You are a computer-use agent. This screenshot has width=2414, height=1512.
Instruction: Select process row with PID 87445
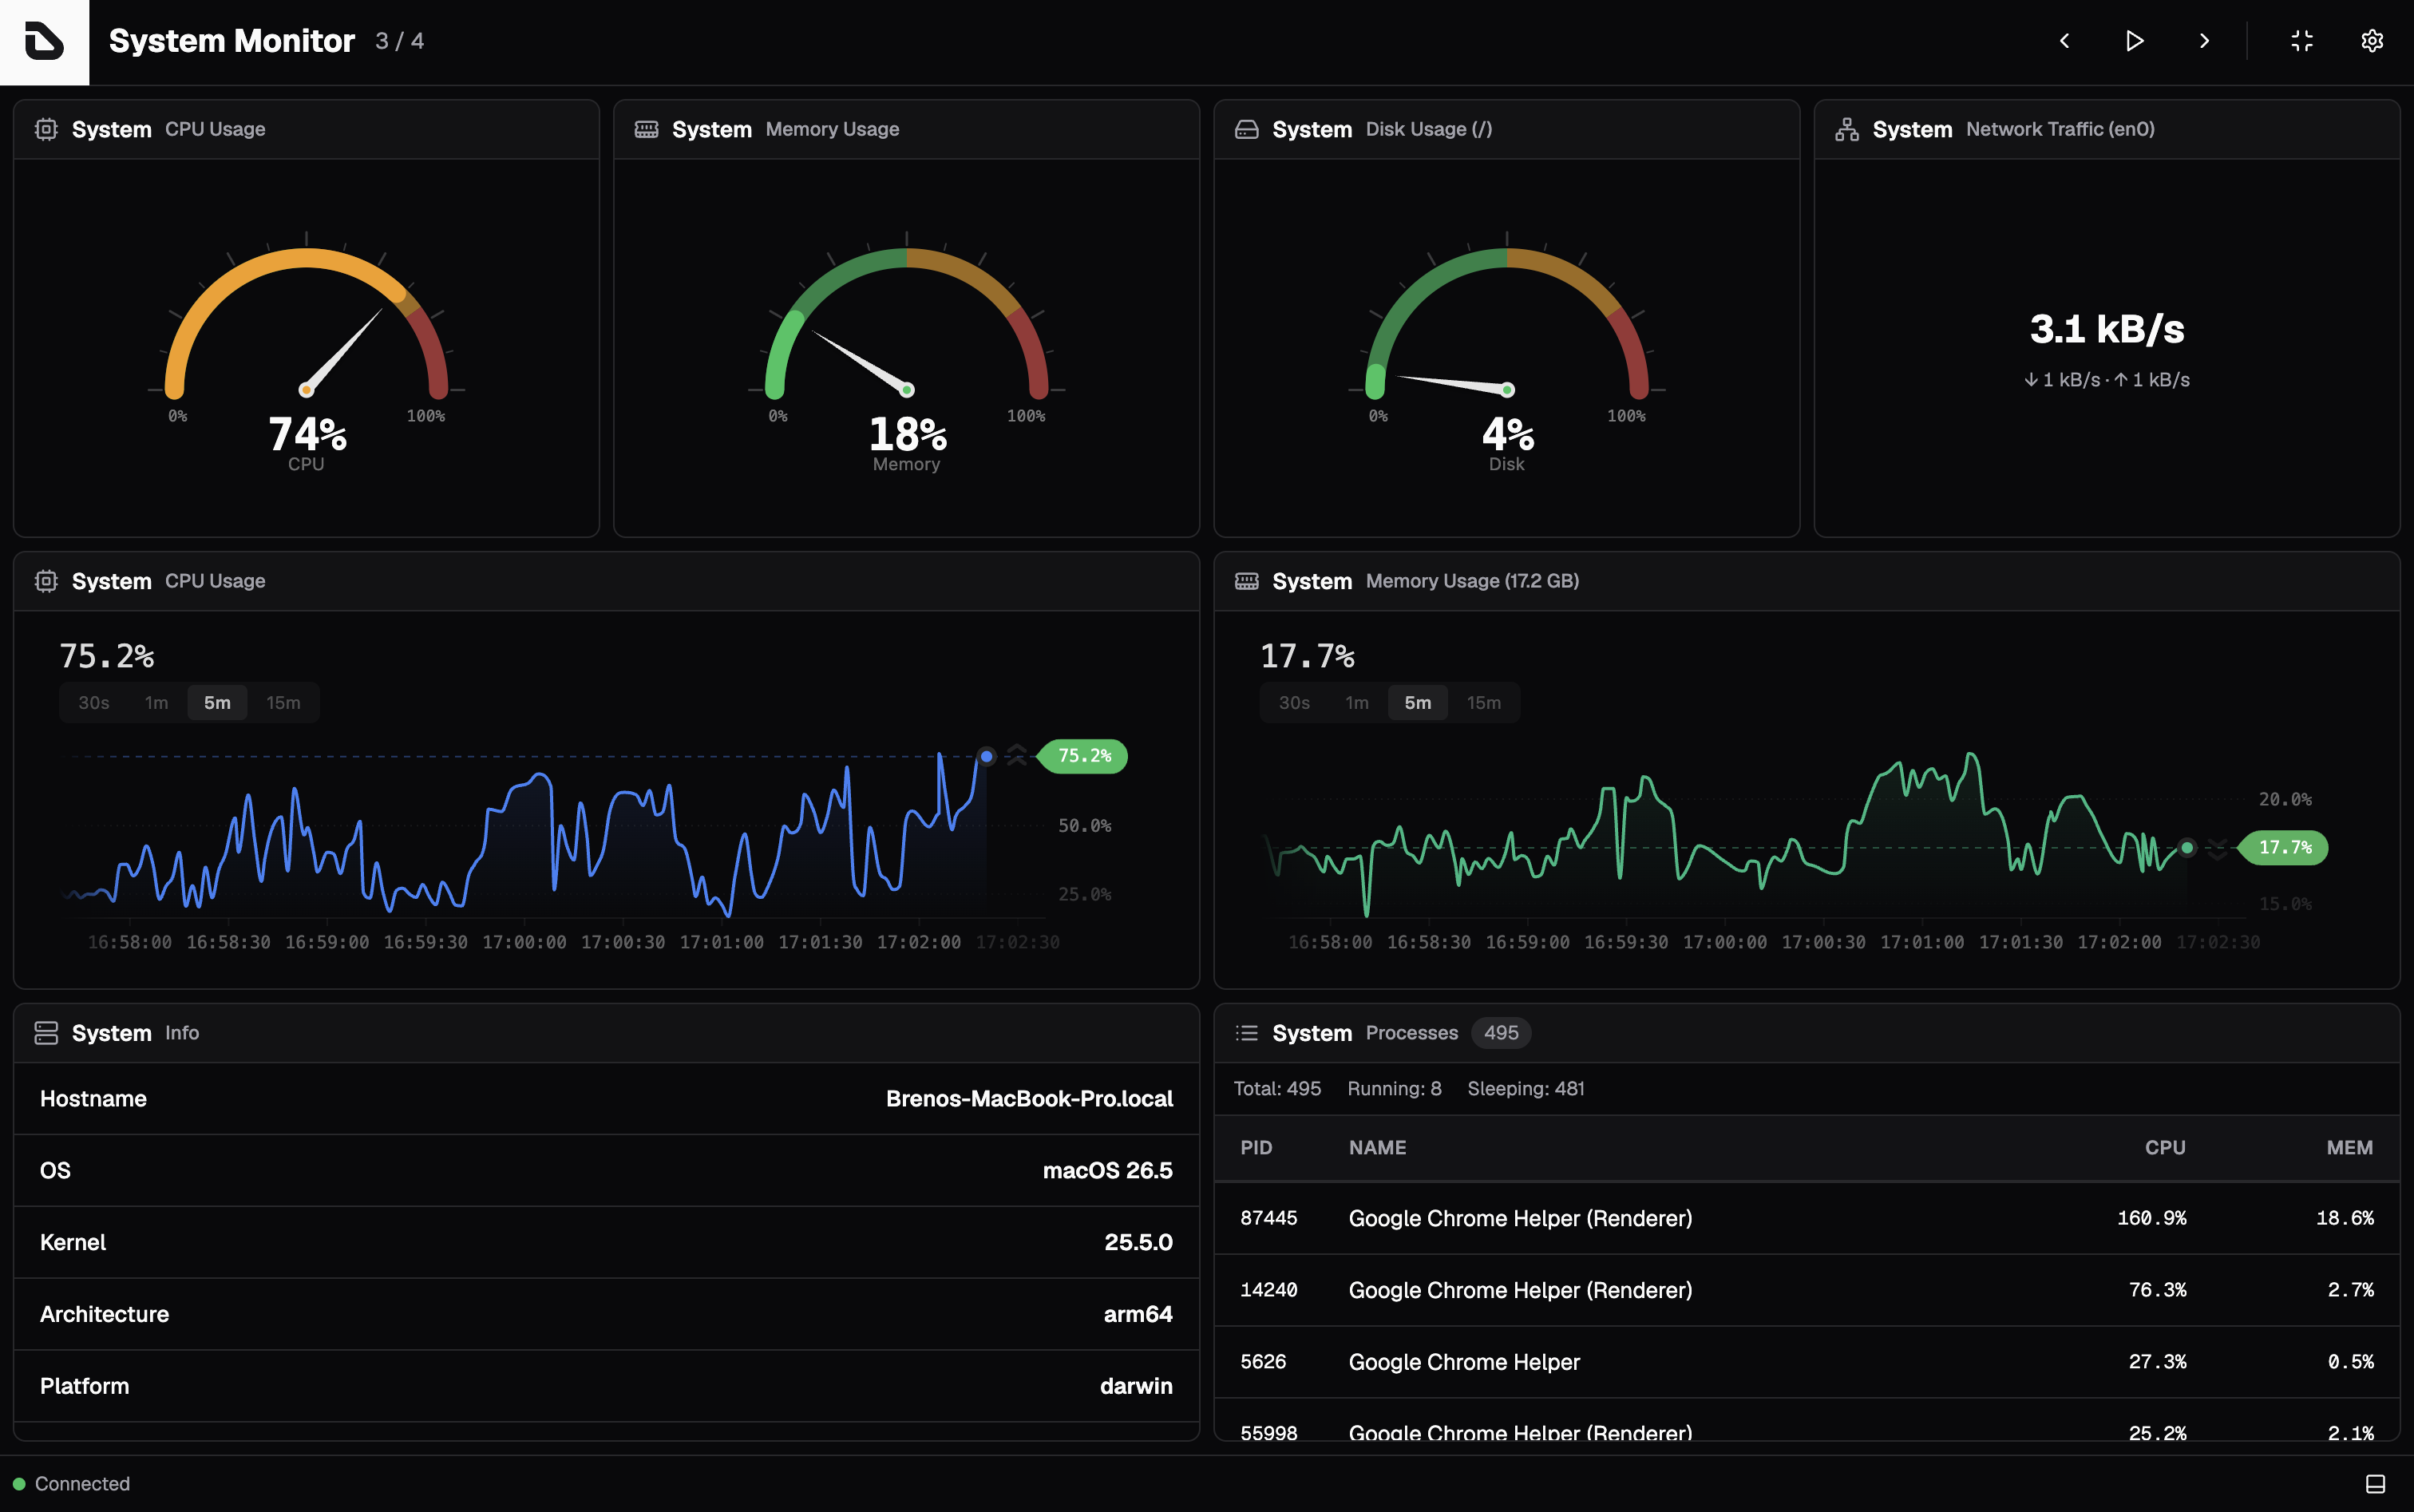tap(1806, 1218)
